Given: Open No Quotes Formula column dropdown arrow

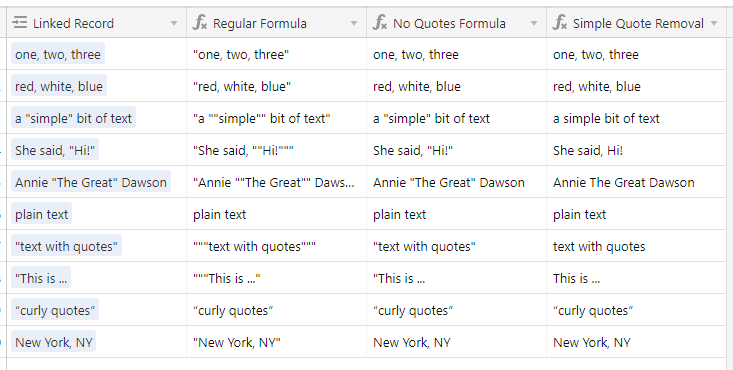Looking at the screenshot, I should coord(533,23).
